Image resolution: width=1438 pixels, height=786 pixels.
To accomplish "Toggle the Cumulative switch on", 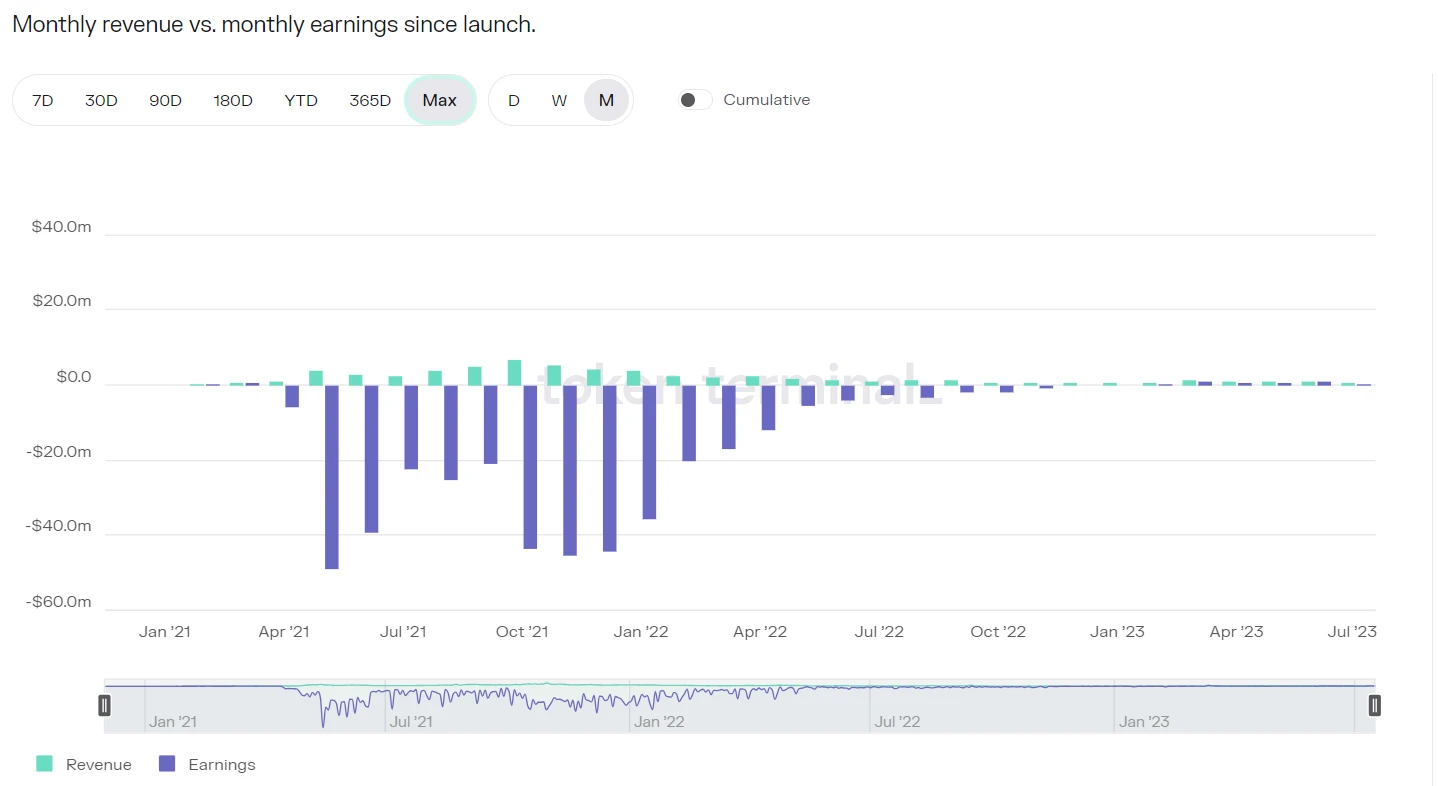I will [695, 100].
